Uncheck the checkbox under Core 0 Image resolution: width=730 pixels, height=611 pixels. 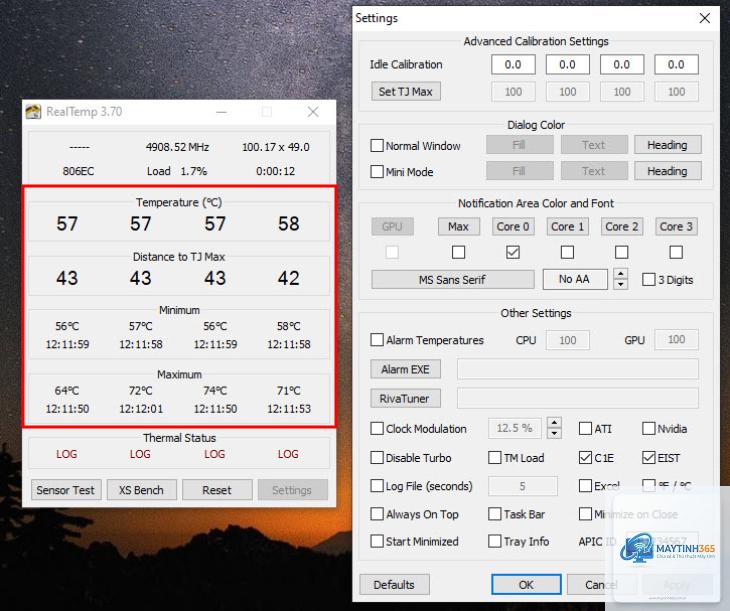(513, 252)
